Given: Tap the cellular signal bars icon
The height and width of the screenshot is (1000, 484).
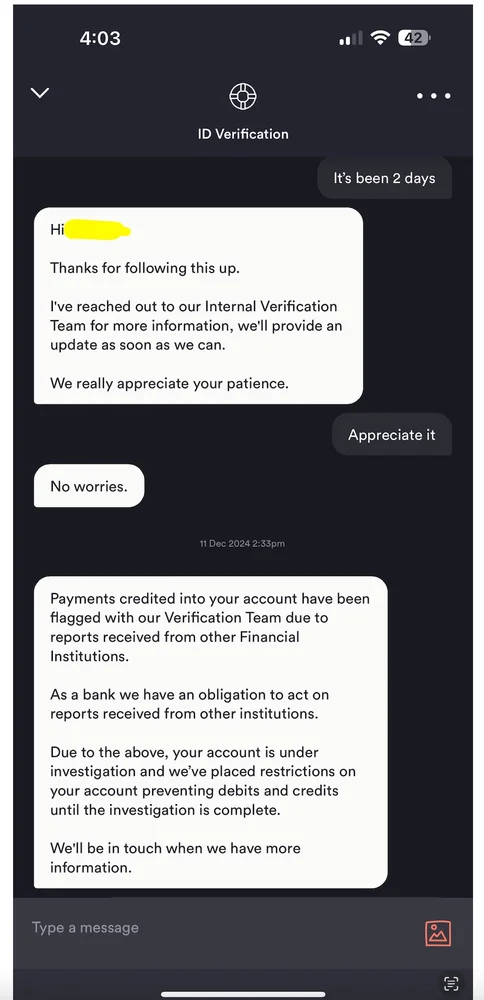Looking at the screenshot, I should 351,39.
